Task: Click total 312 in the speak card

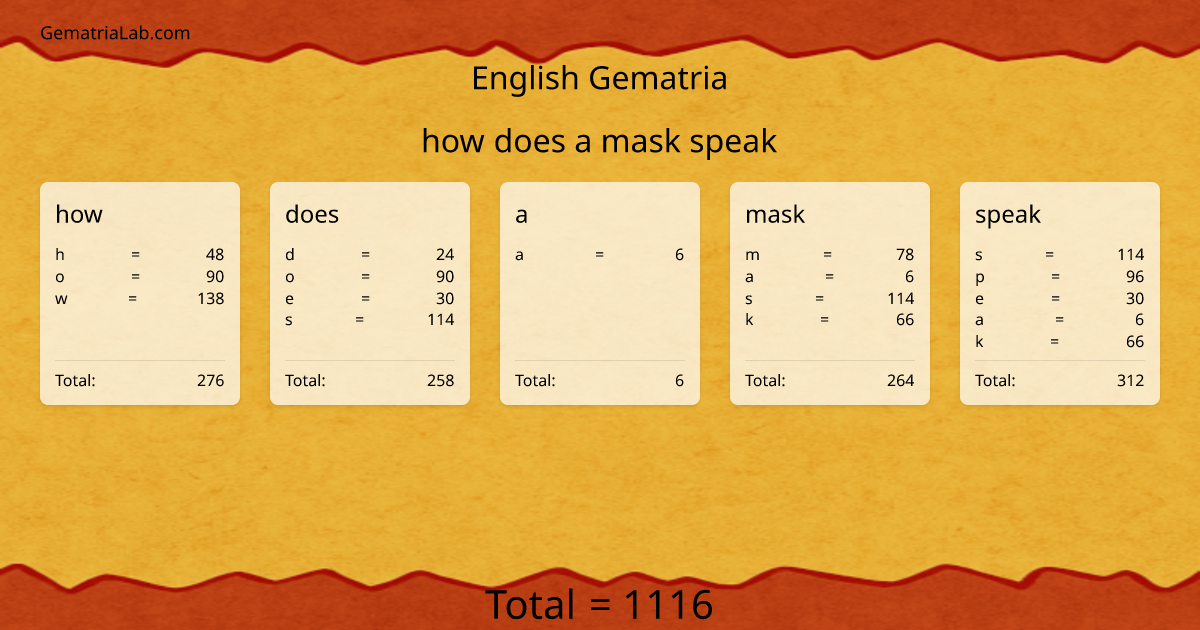Action: [1131, 380]
